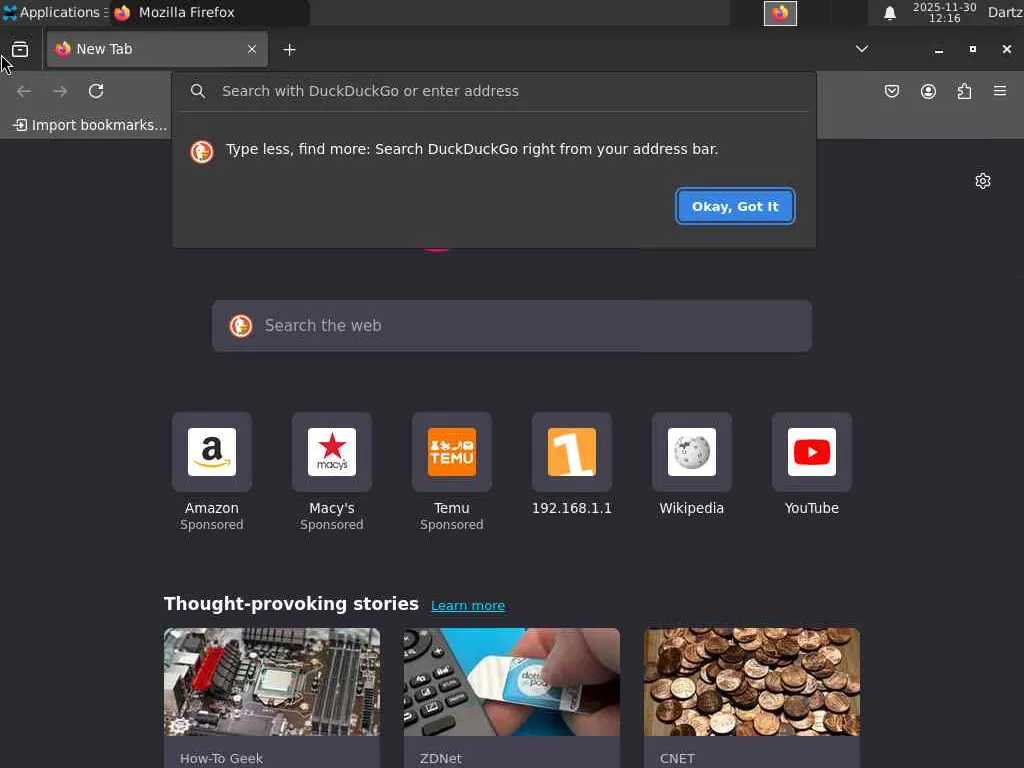
Task: Open the How-To Geek story thumbnail
Action: point(272,682)
